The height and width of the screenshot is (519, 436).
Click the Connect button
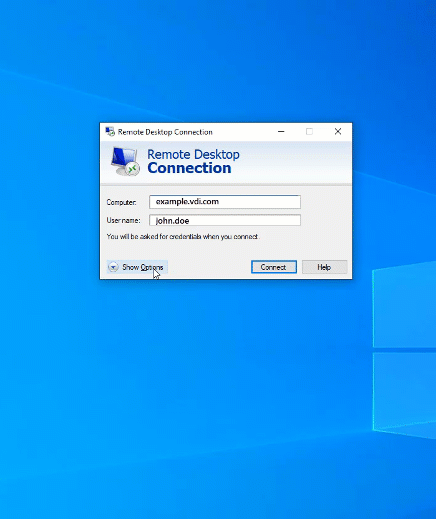click(x=274, y=267)
